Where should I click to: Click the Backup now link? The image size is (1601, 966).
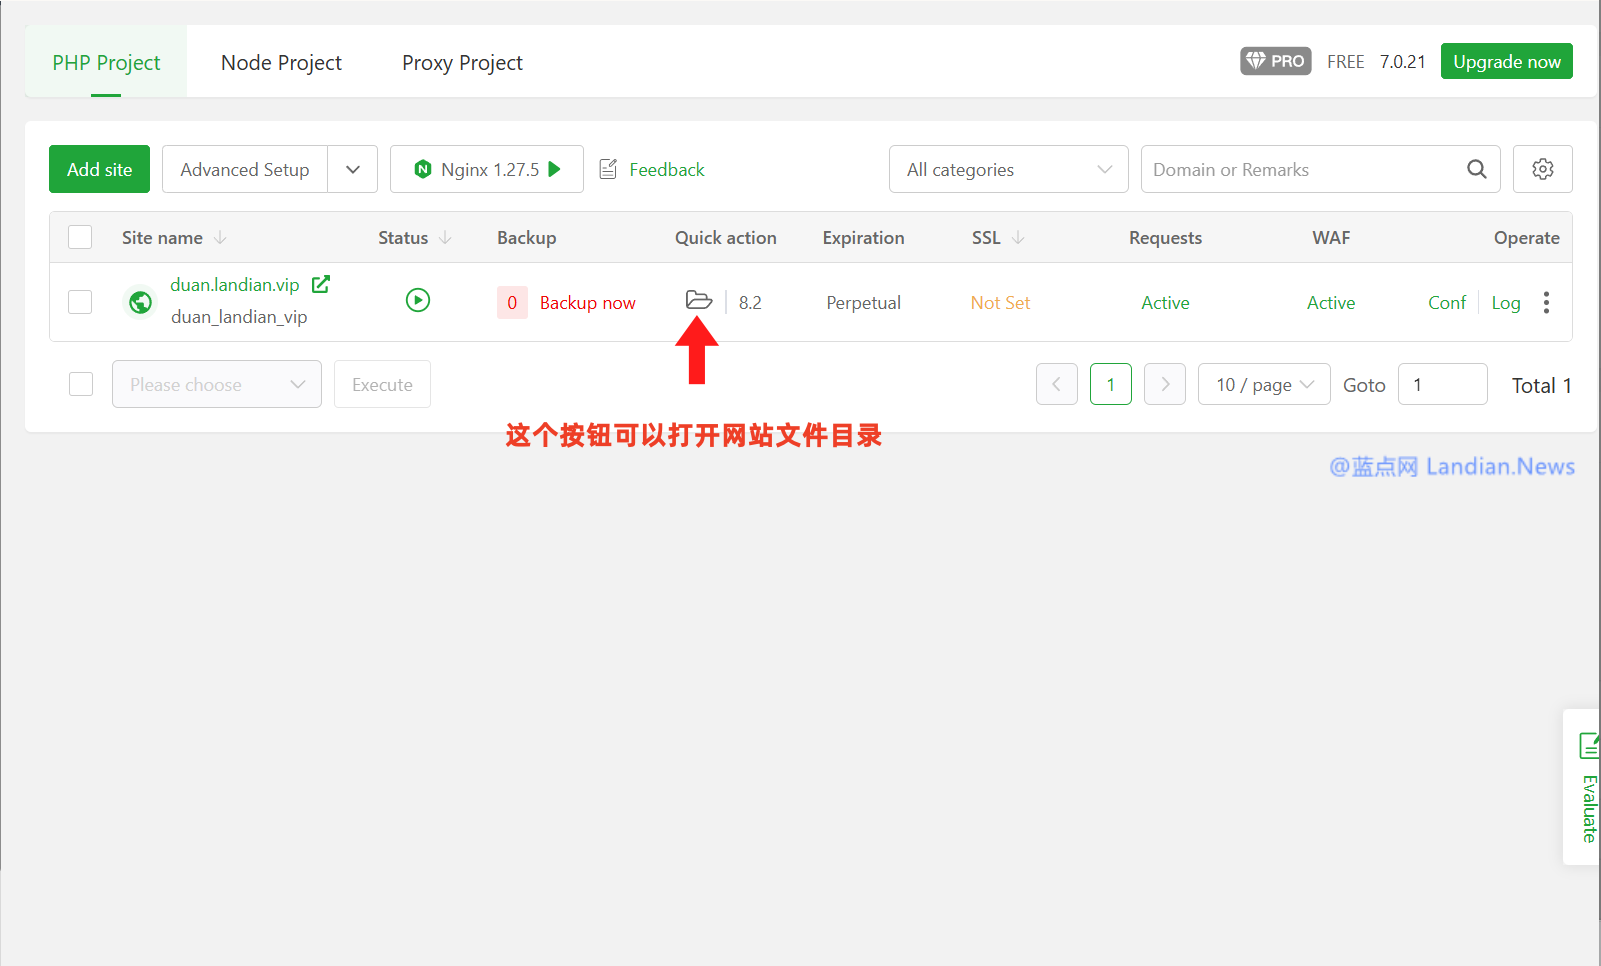click(587, 302)
